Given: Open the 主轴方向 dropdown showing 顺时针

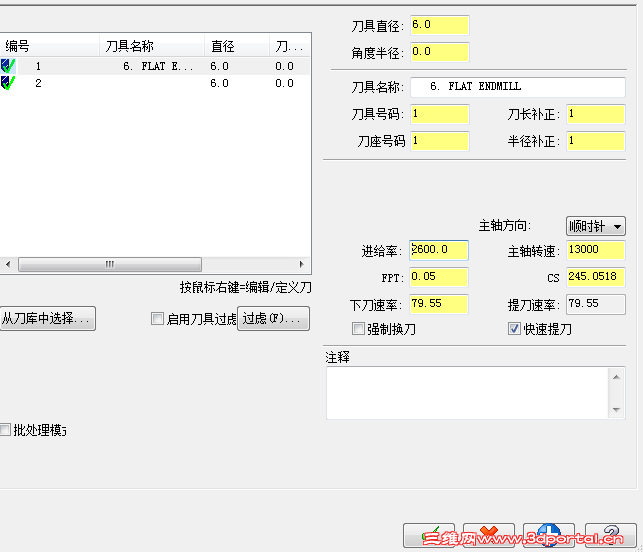Looking at the screenshot, I should coord(595,226).
